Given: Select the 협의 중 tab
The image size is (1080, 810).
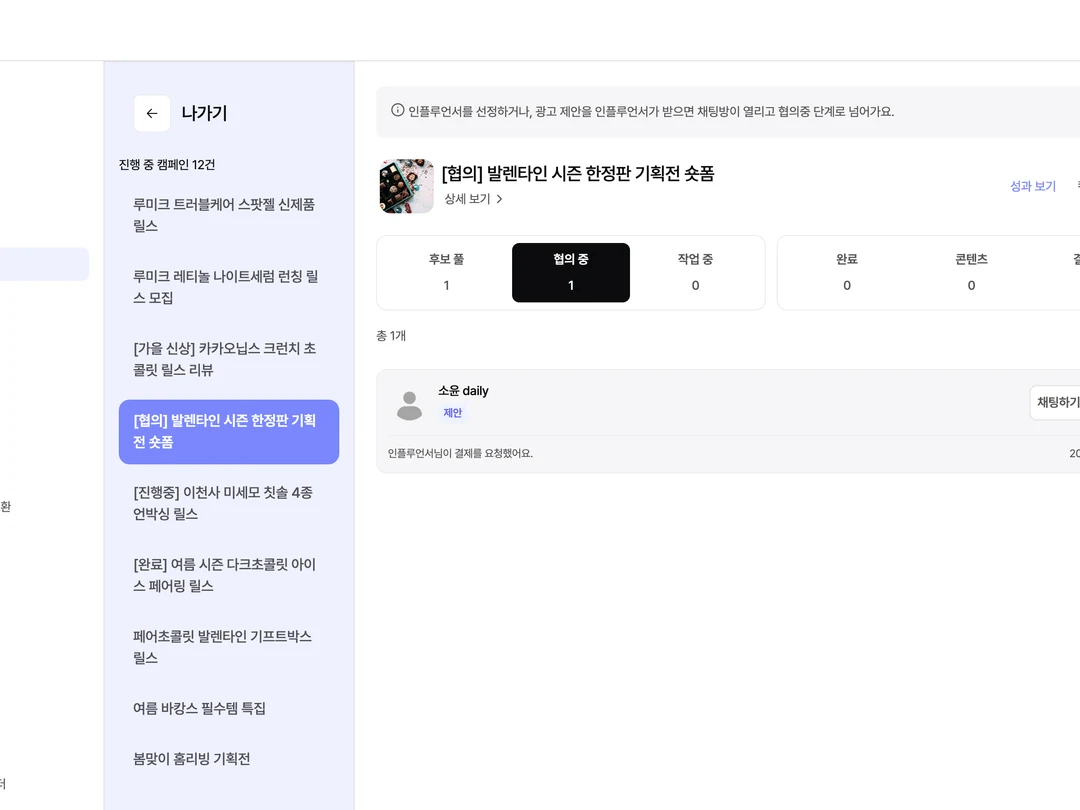Looking at the screenshot, I should [571, 273].
